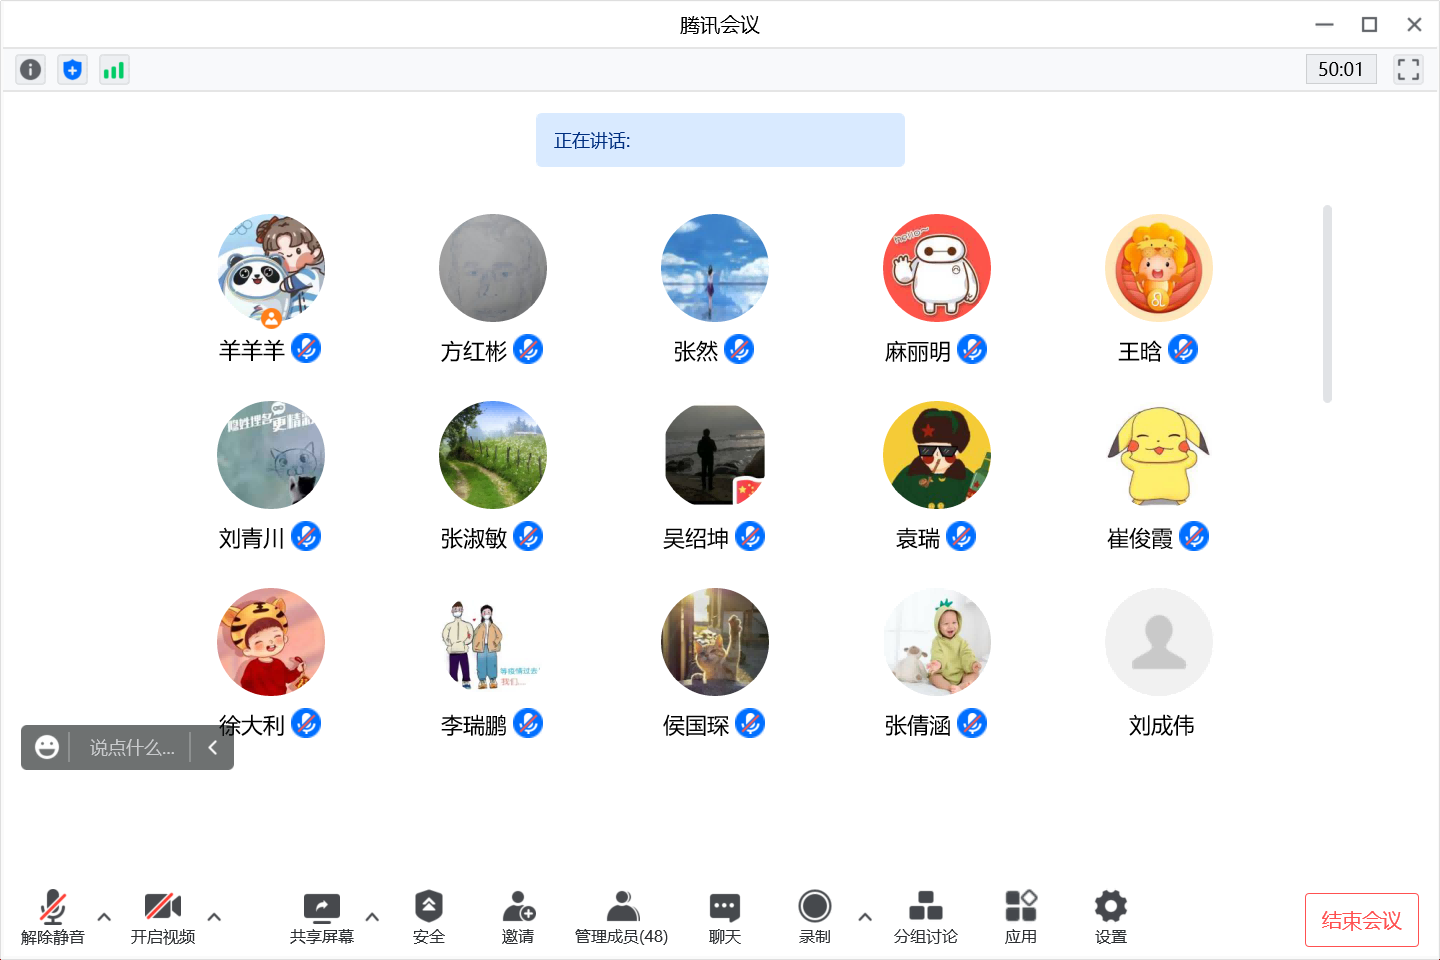The width and height of the screenshot is (1440, 960).
Task: Click muted mic icon beside 方红彬
Action: pyautogui.click(x=528, y=349)
